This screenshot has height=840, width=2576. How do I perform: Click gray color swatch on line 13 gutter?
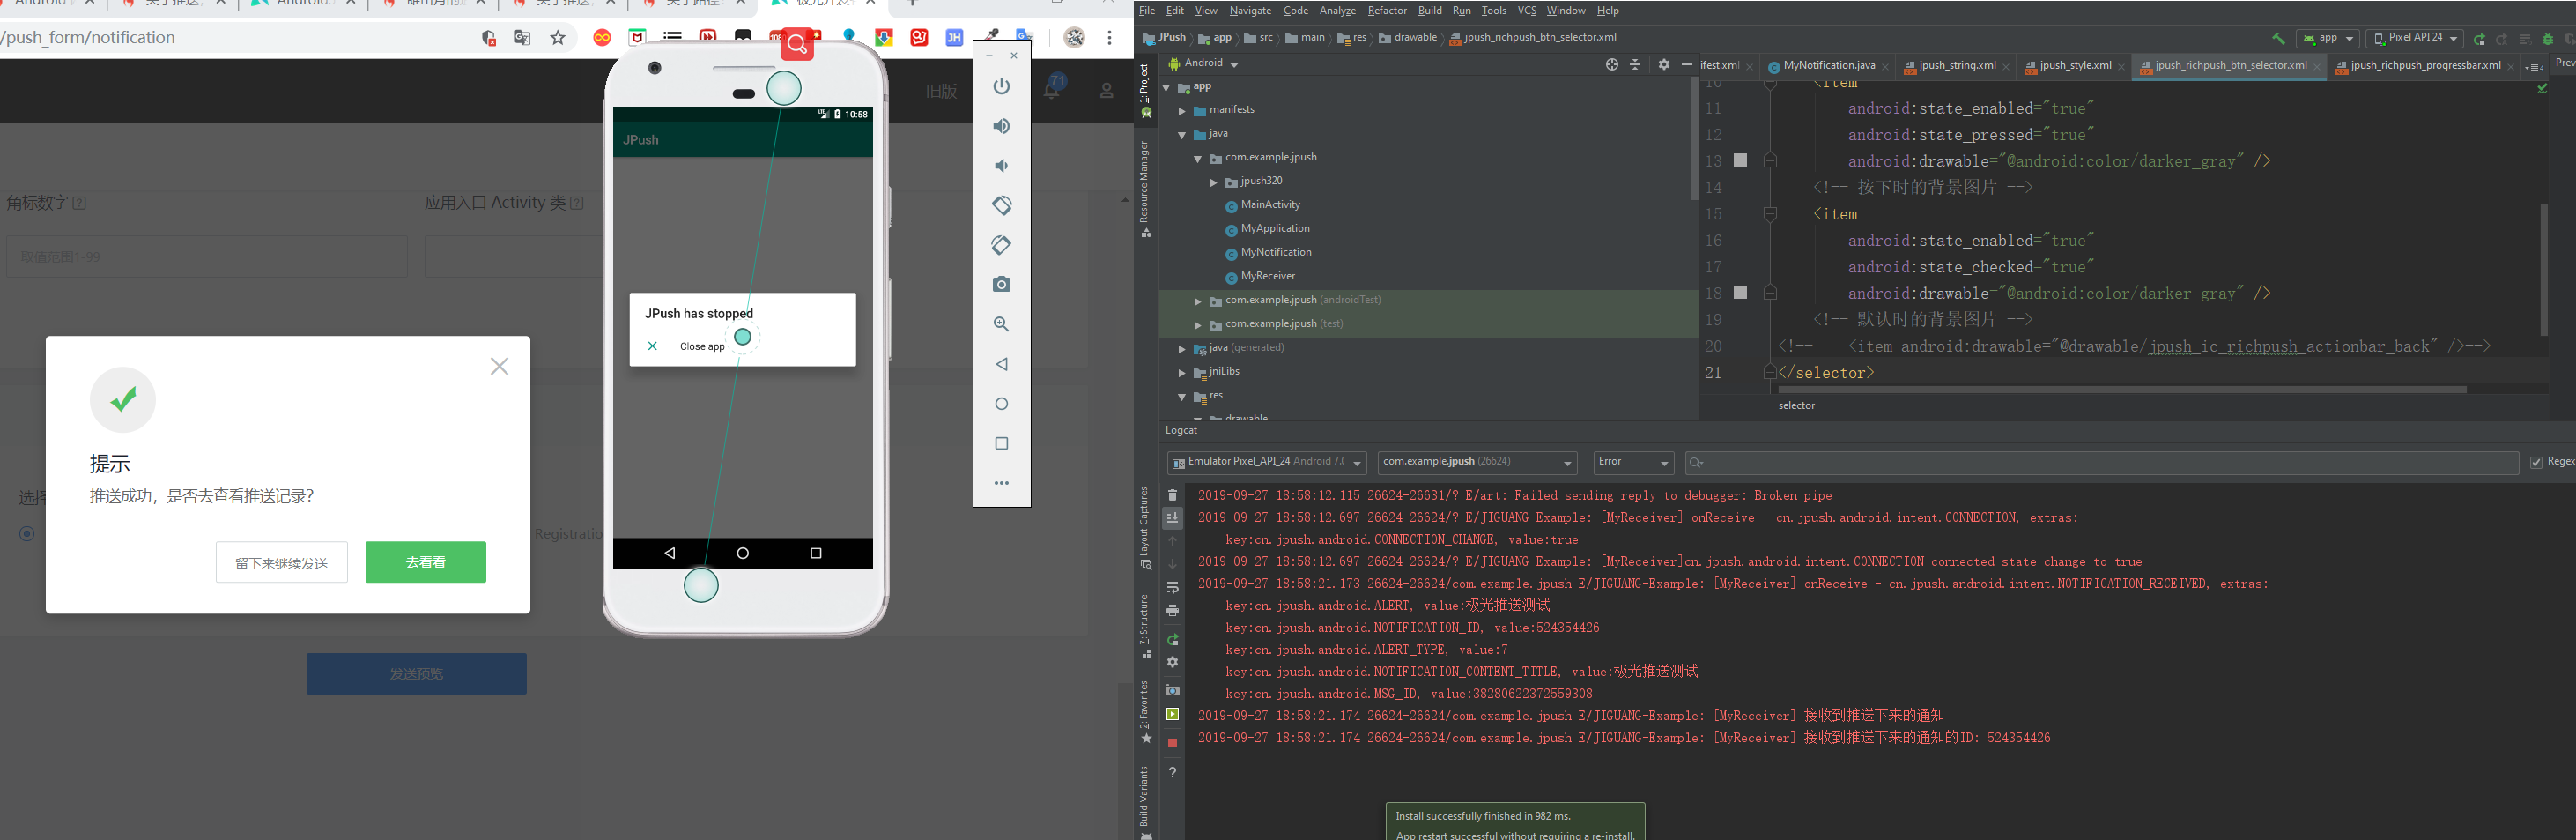pyautogui.click(x=1740, y=160)
